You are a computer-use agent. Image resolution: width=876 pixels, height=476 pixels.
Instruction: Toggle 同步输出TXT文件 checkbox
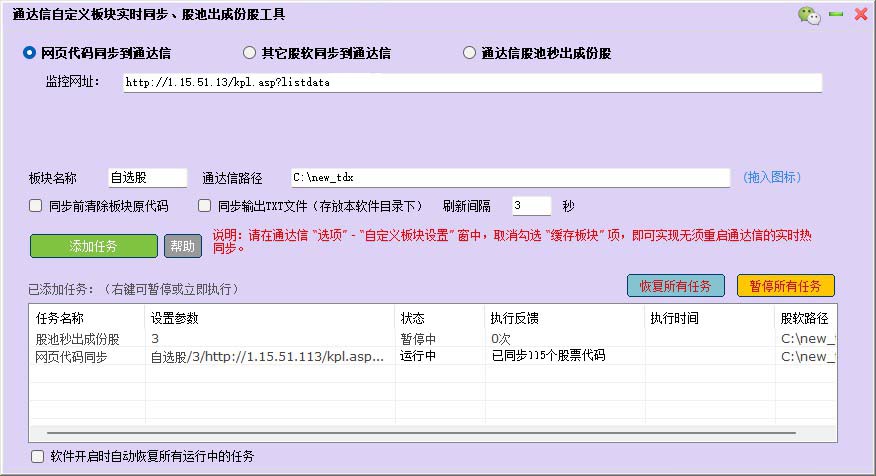pos(205,207)
